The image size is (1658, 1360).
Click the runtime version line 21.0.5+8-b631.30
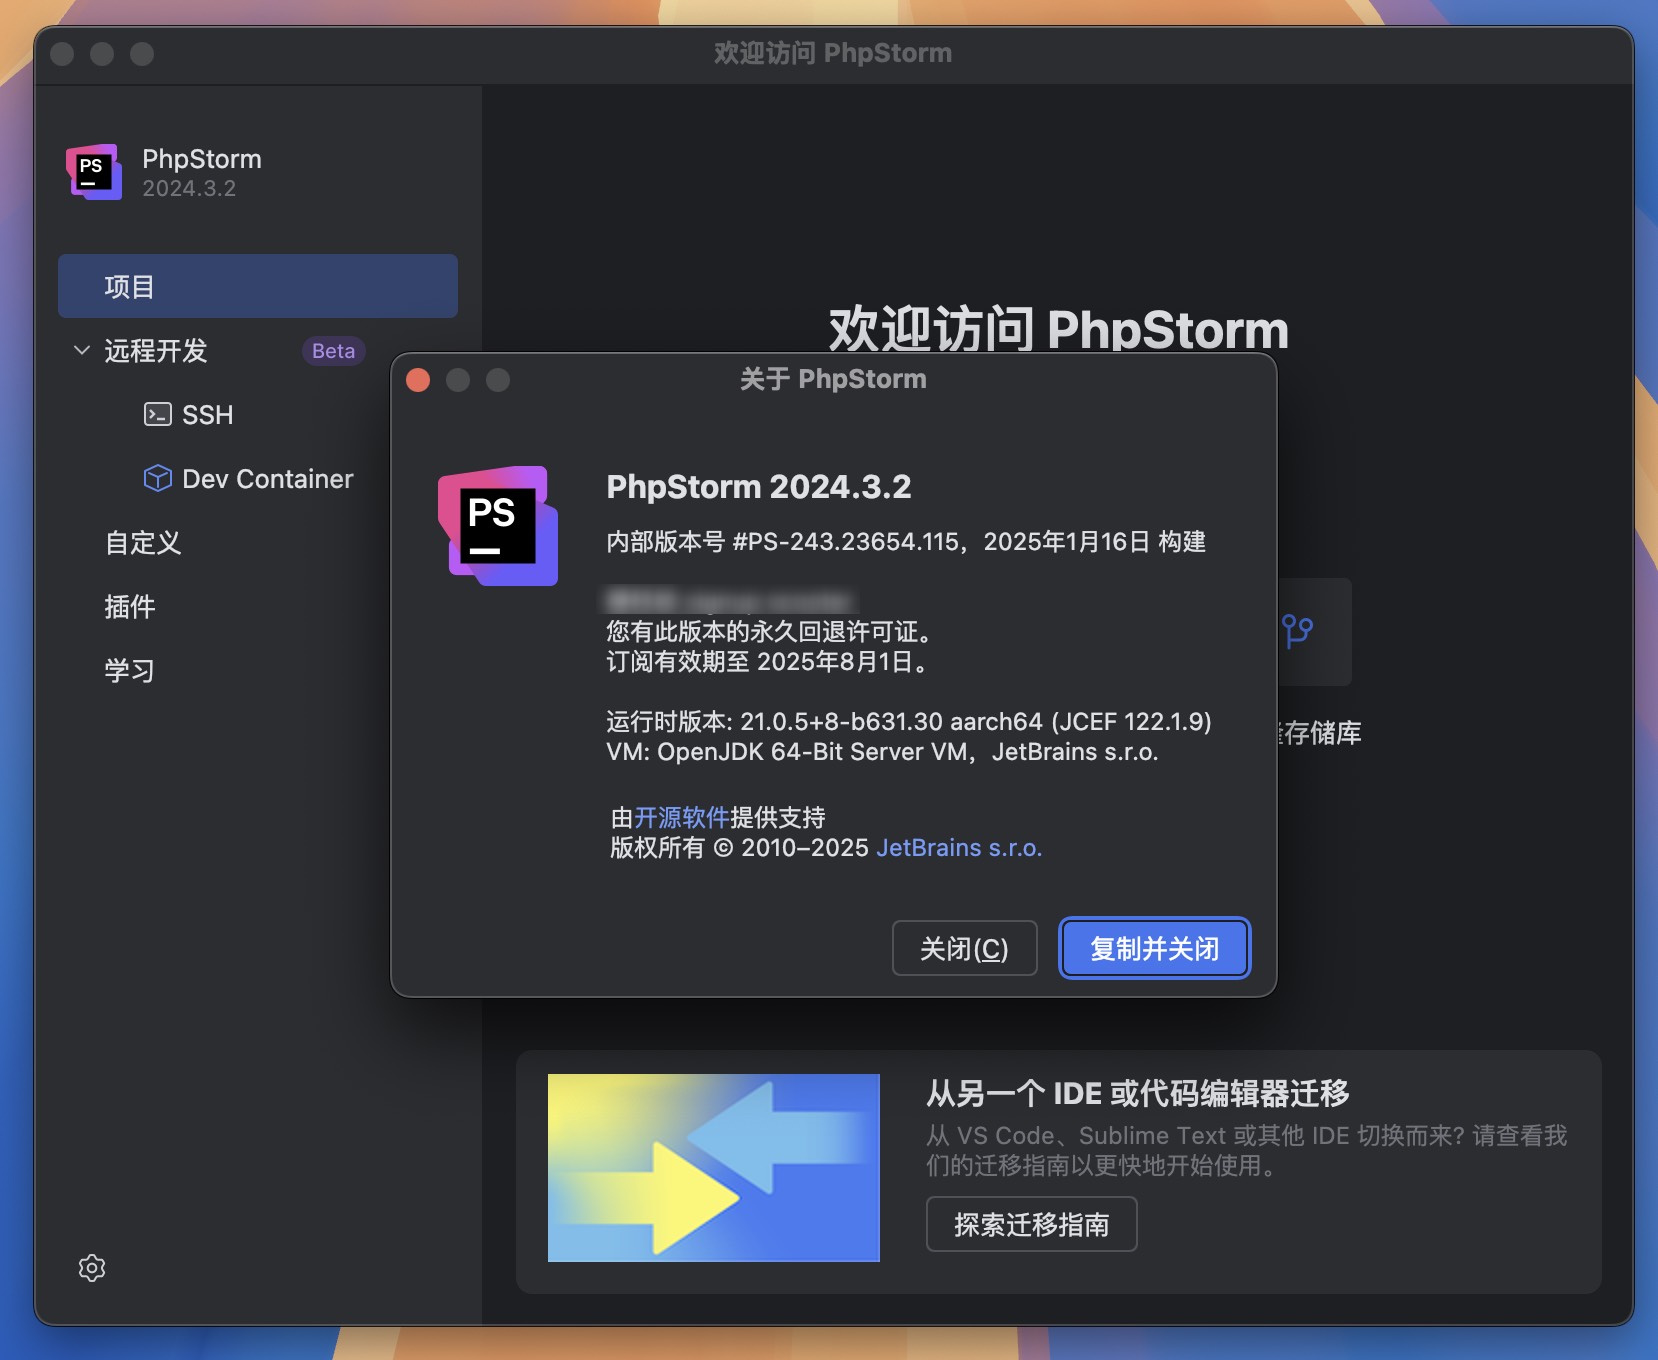point(909,722)
